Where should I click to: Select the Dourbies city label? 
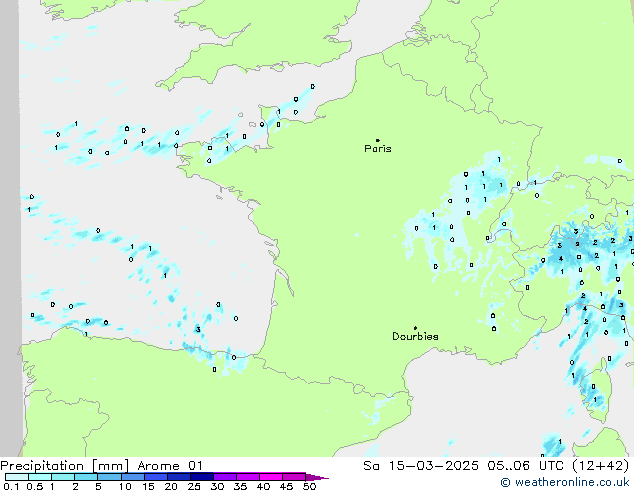415,336
